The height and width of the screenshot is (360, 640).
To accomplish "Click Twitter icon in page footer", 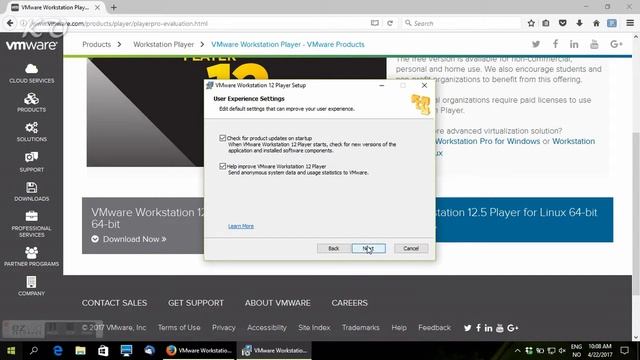I will [467, 328].
